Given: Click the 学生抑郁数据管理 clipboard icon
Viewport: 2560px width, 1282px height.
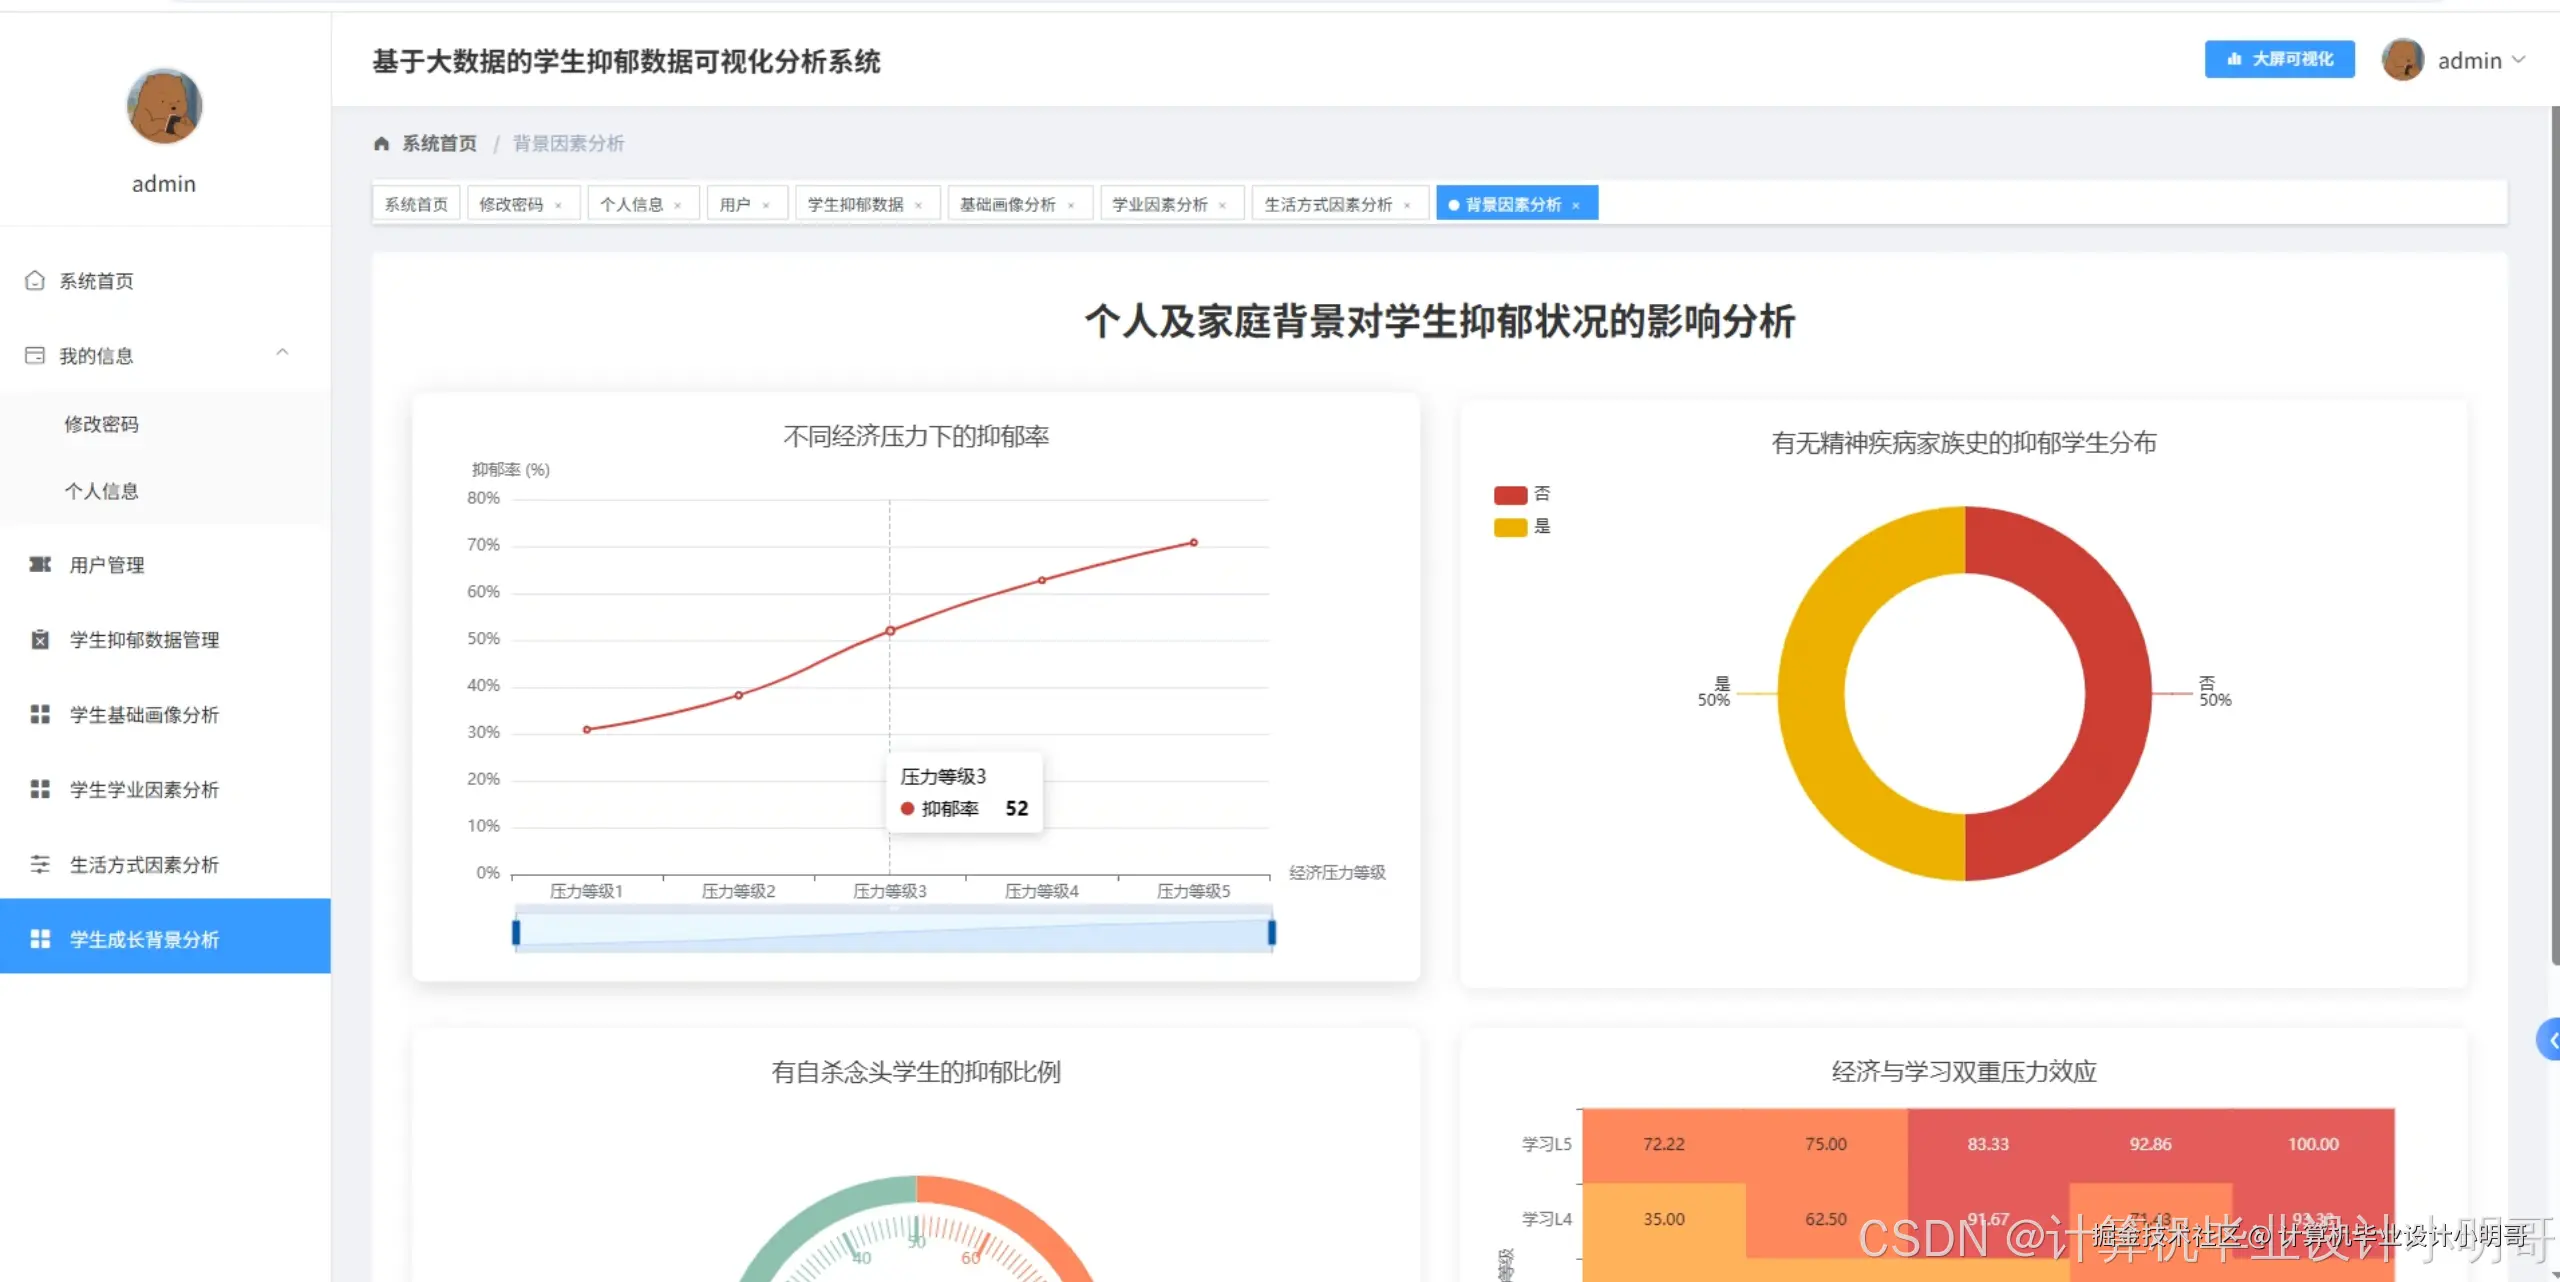Looking at the screenshot, I should tap(40, 640).
